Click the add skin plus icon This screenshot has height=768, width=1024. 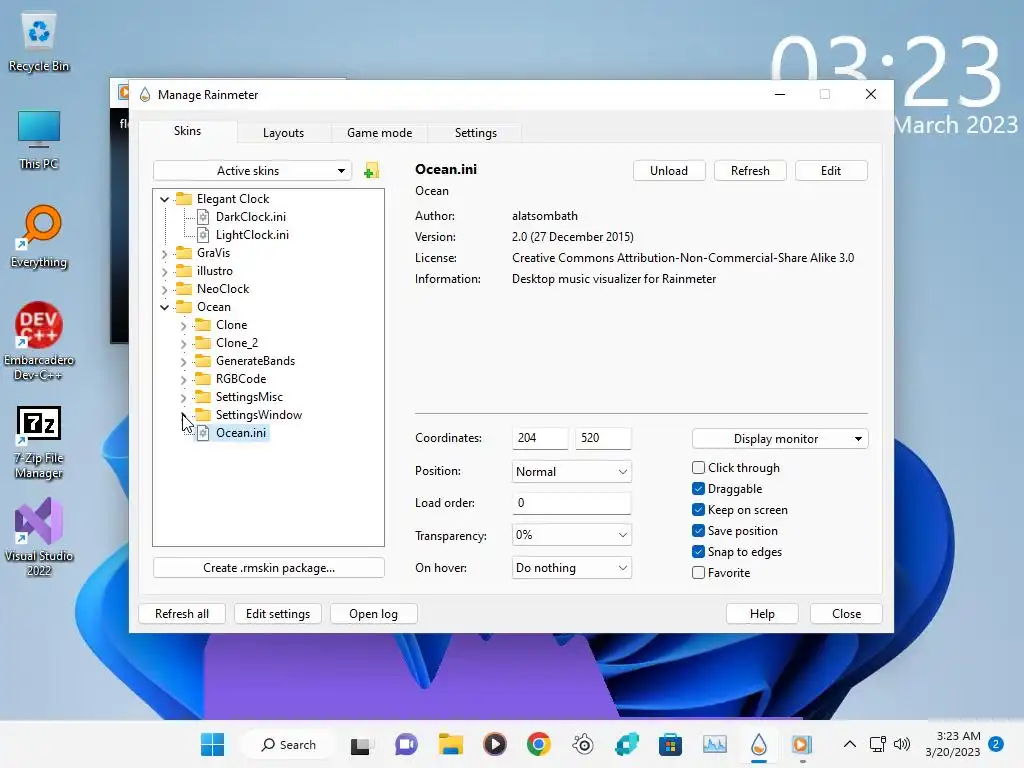[371, 171]
